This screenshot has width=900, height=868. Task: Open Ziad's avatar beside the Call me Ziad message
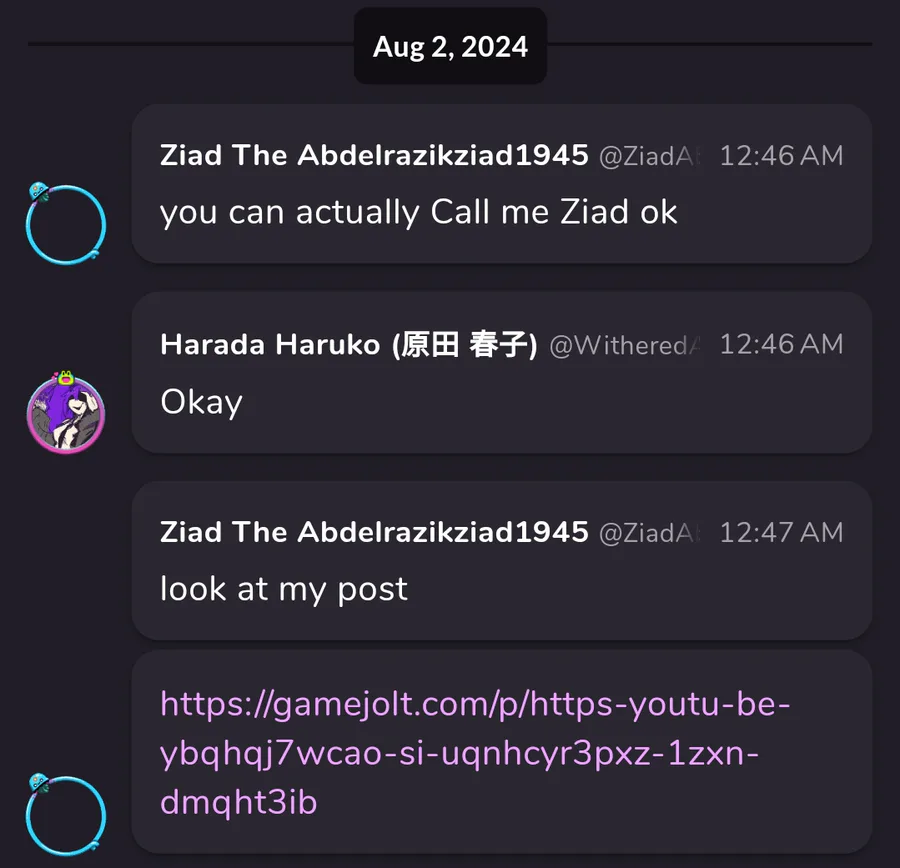[66, 224]
